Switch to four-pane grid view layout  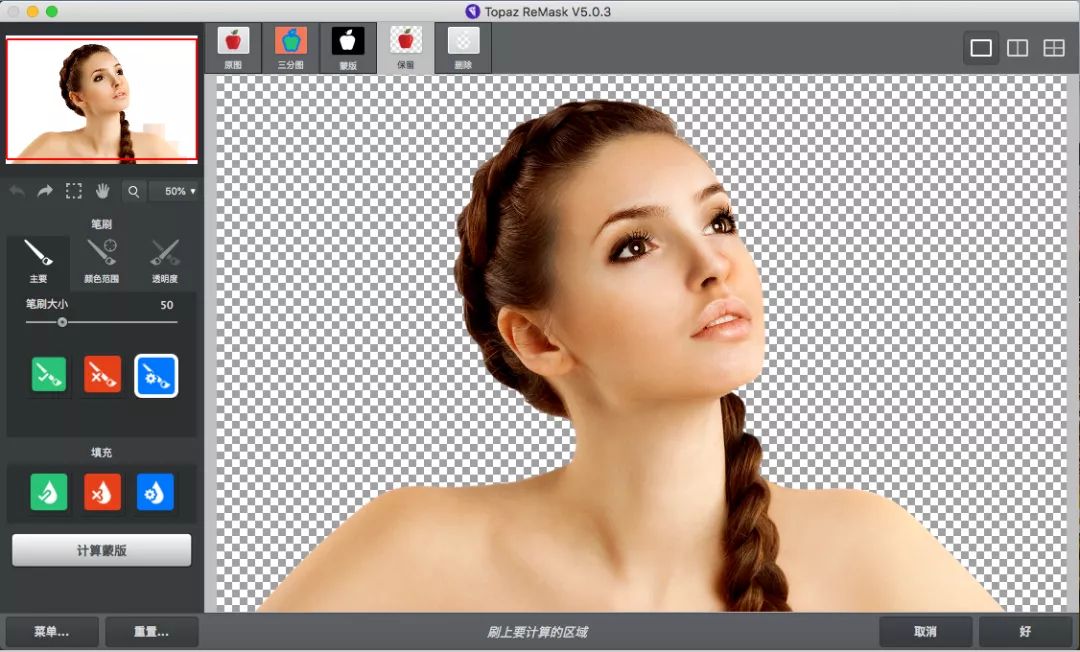point(1054,48)
